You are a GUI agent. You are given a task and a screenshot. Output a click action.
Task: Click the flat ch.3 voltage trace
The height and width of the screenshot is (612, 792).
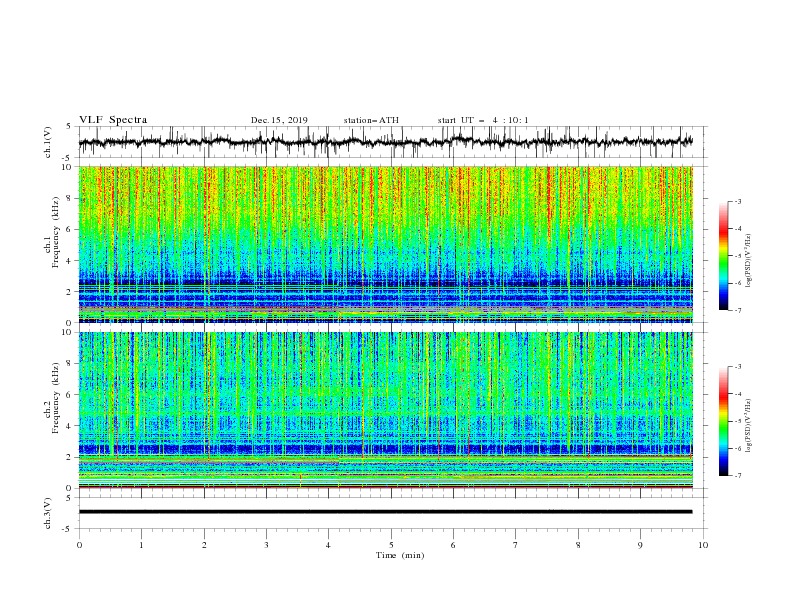(x=385, y=512)
